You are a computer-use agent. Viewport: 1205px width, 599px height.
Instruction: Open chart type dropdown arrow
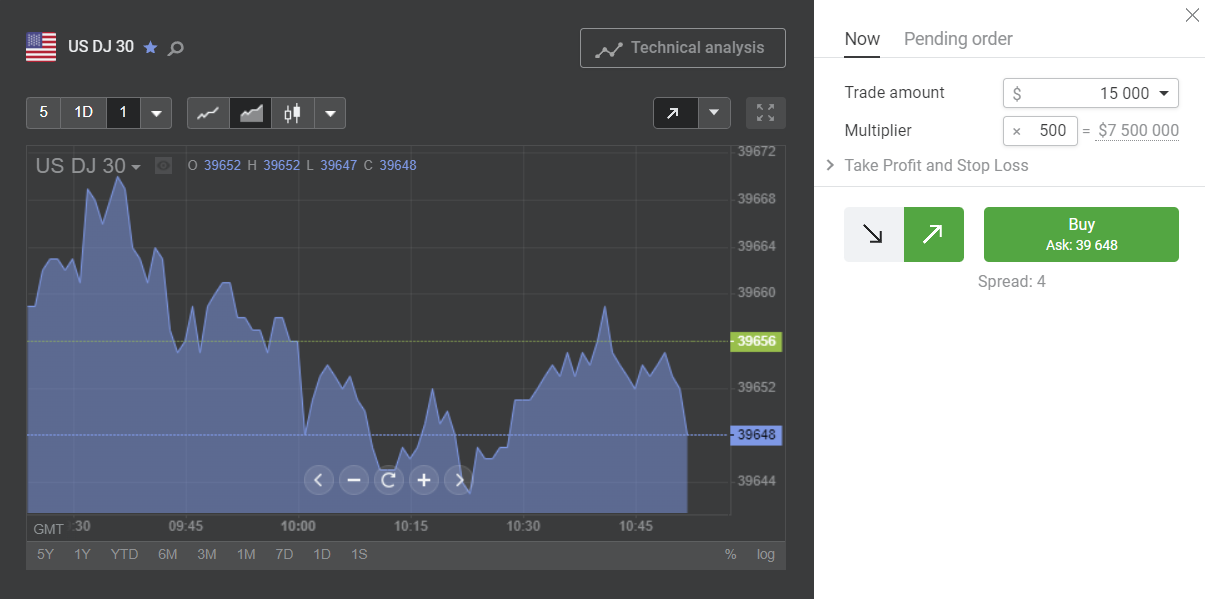pos(330,113)
